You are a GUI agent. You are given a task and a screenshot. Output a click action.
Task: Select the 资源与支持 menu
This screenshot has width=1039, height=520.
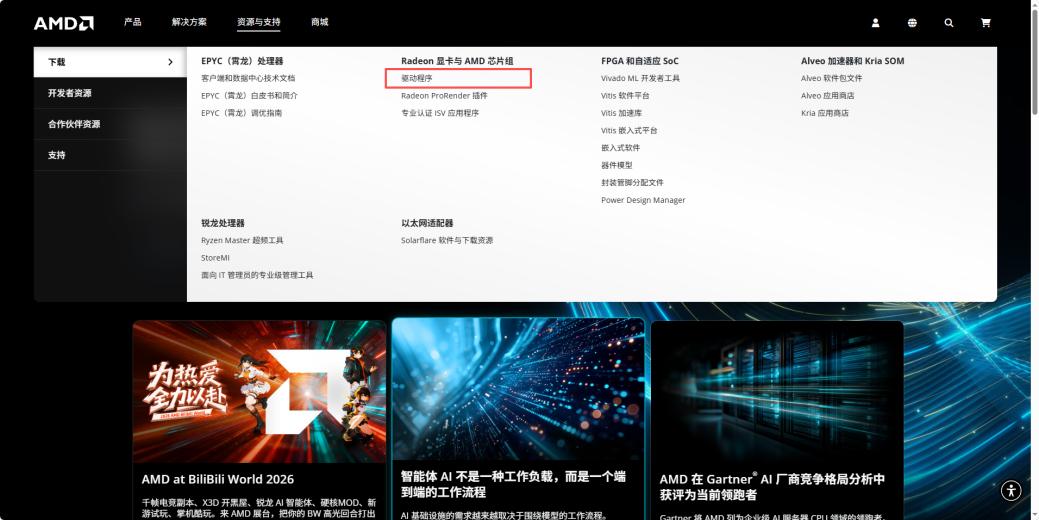pyautogui.click(x=258, y=22)
